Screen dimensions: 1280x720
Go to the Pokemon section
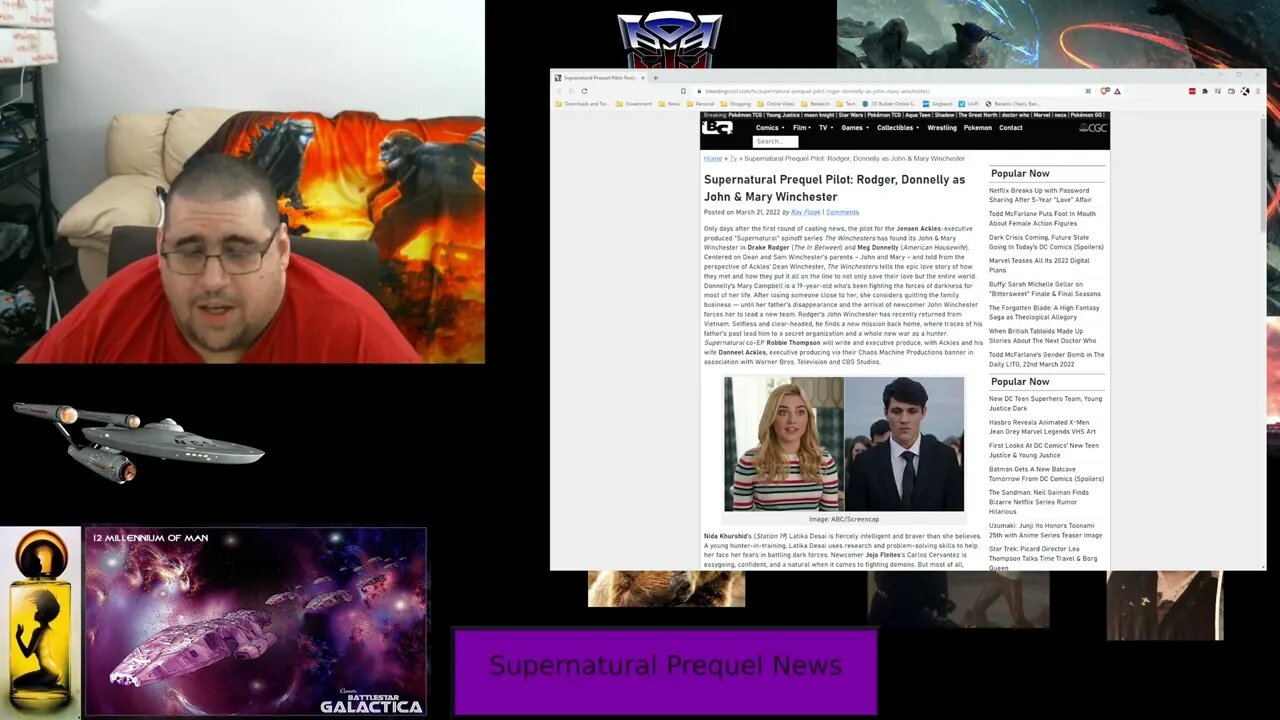pos(978,128)
